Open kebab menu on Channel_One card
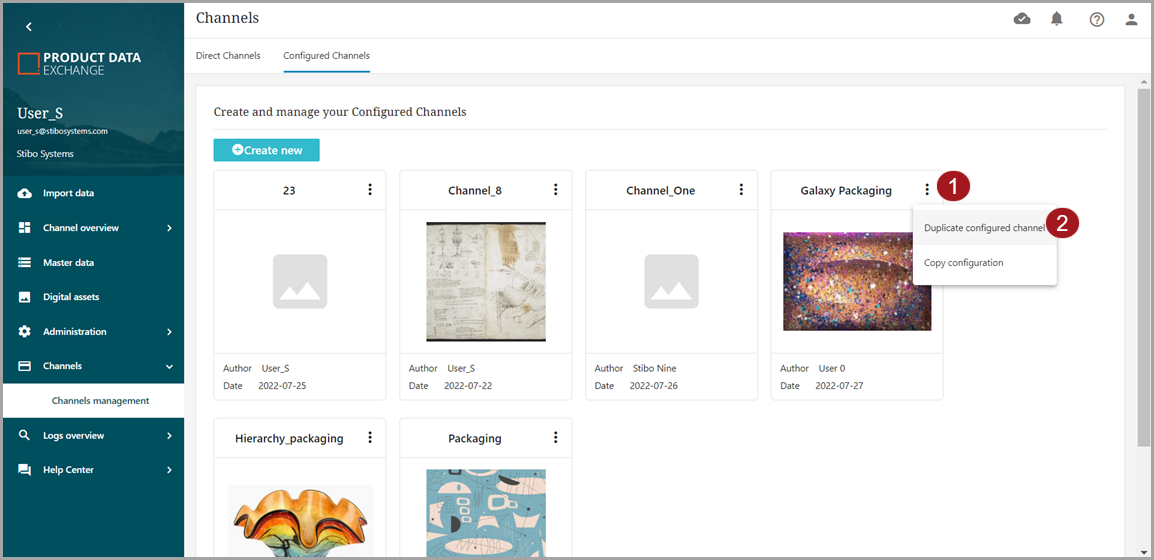Image resolution: width=1154 pixels, height=560 pixels. coord(741,190)
